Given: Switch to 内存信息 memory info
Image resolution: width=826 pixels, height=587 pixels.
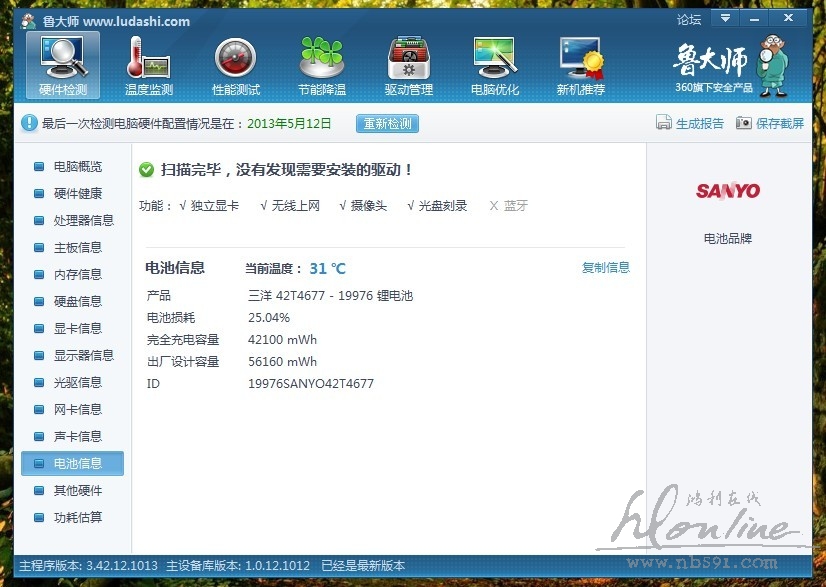Looking at the screenshot, I should pos(77,275).
